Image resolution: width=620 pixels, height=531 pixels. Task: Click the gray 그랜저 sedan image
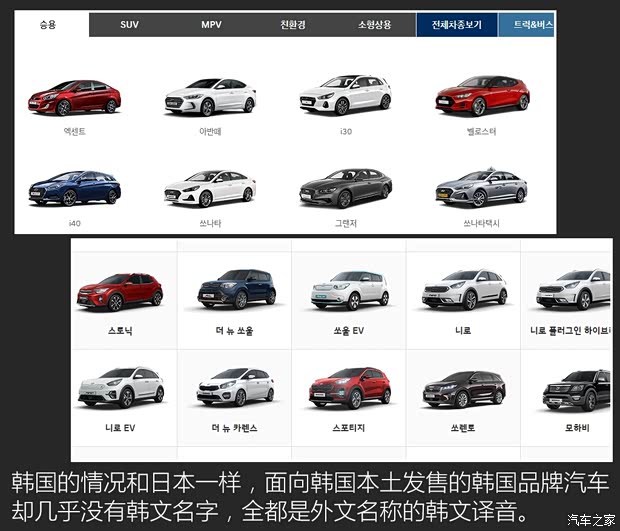pyautogui.click(x=346, y=188)
